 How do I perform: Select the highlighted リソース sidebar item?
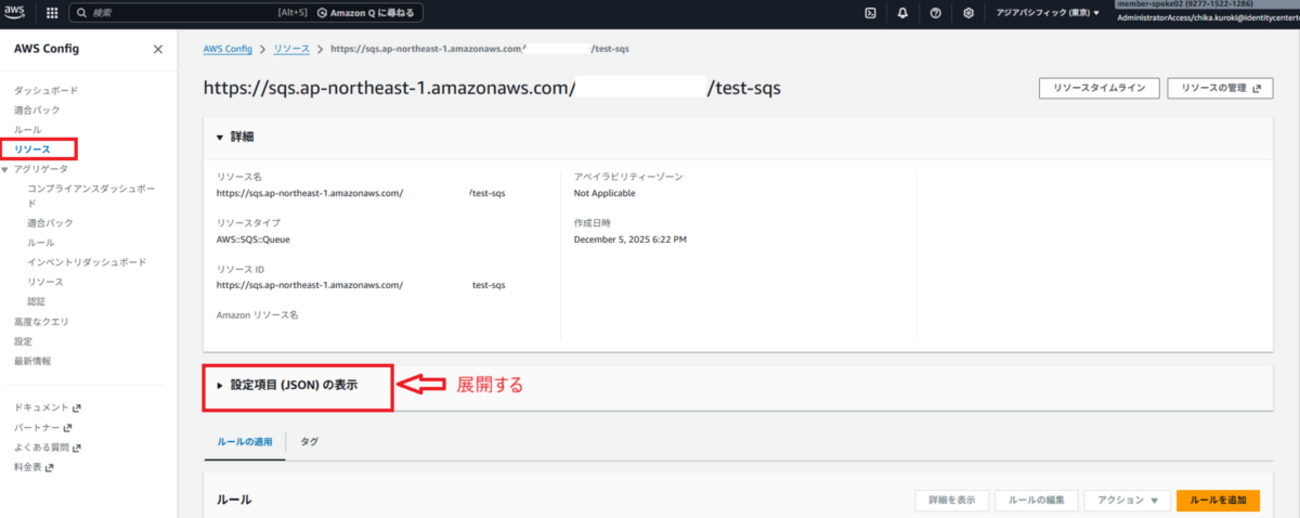point(32,149)
